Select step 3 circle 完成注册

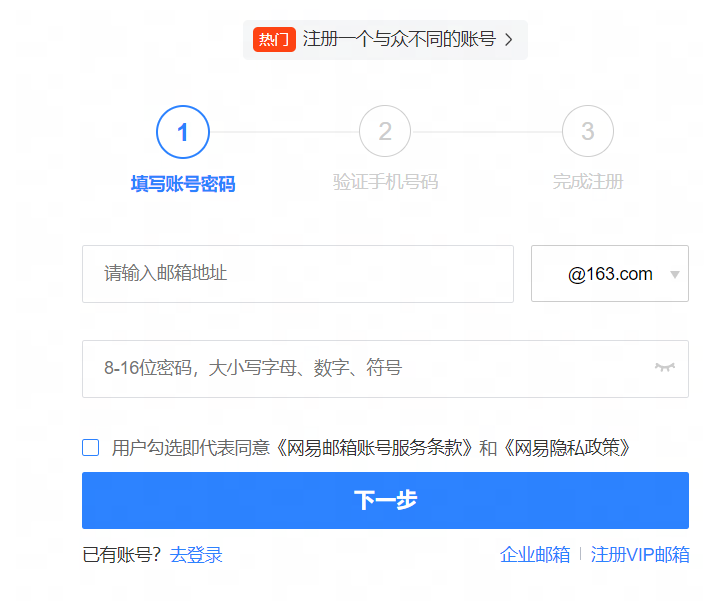click(587, 131)
